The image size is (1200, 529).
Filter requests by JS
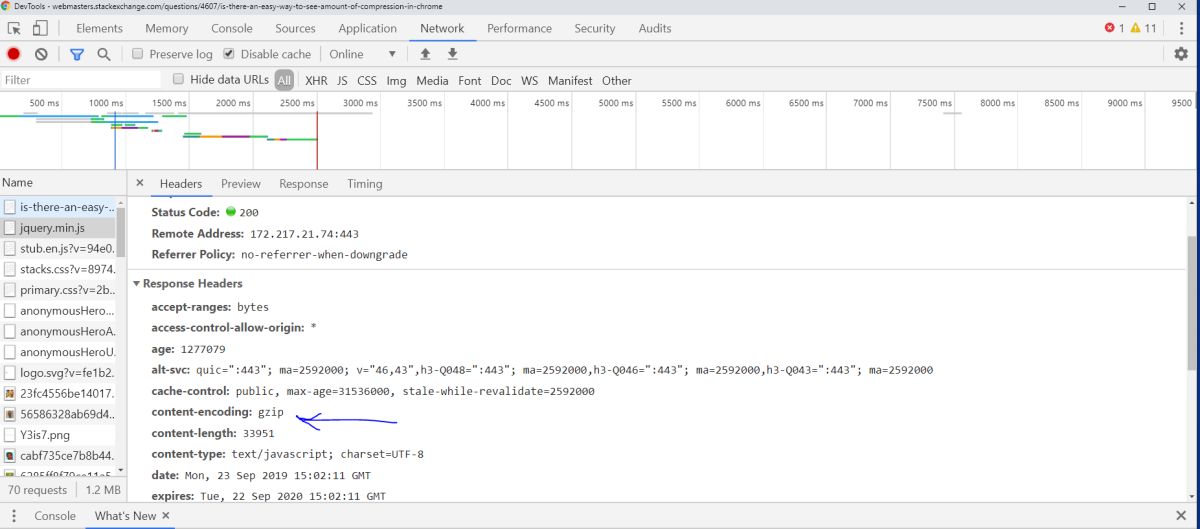tap(342, 80)
